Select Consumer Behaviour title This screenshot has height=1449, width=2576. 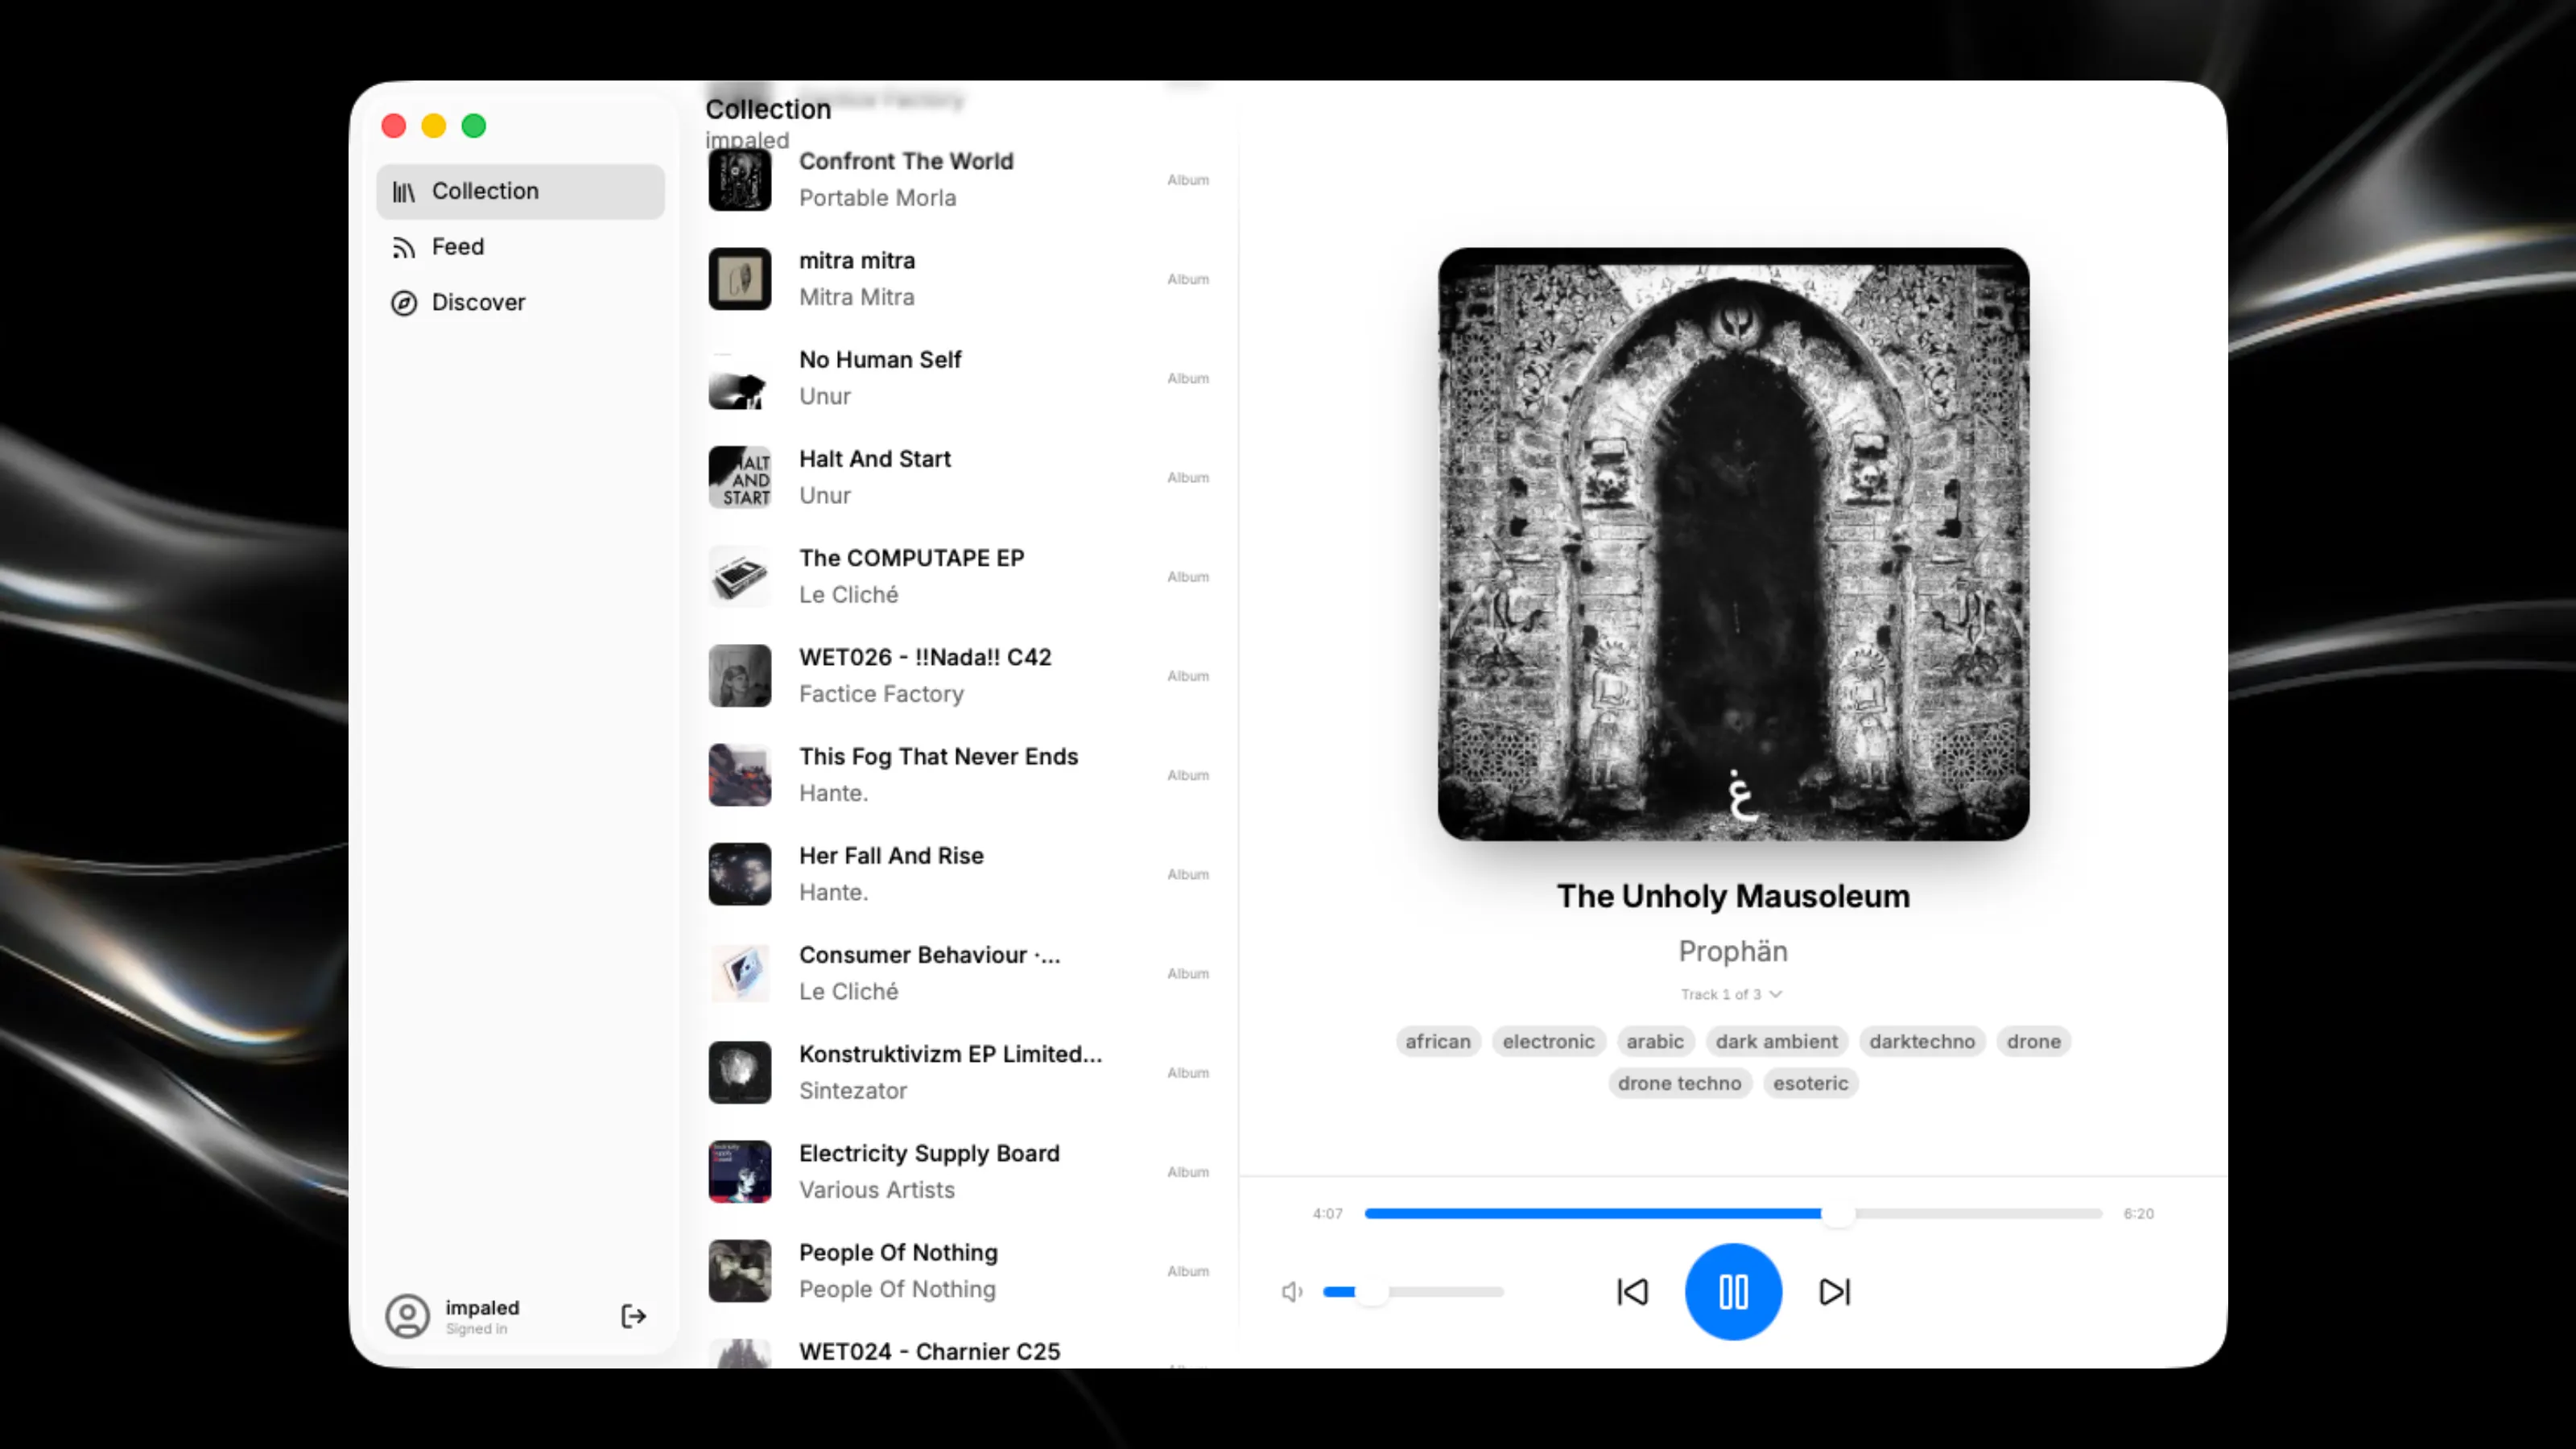coord(930,955)
